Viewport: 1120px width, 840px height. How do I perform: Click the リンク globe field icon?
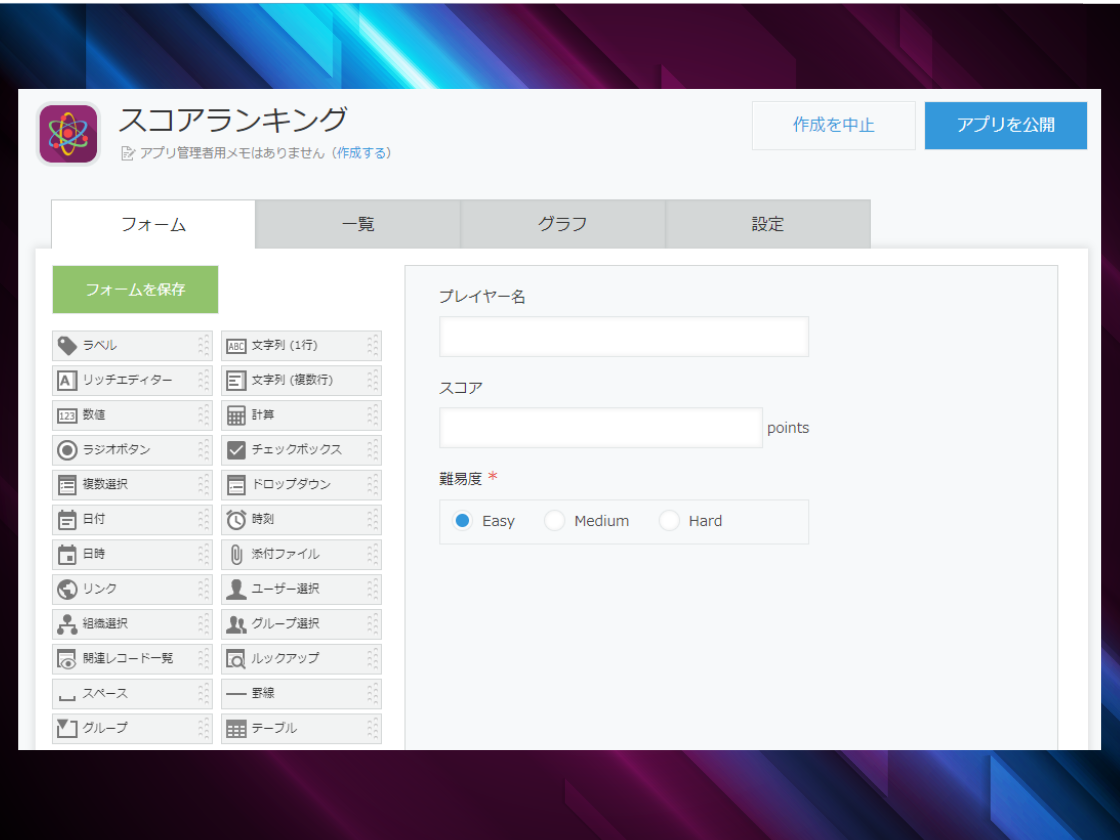click(67, 589)
